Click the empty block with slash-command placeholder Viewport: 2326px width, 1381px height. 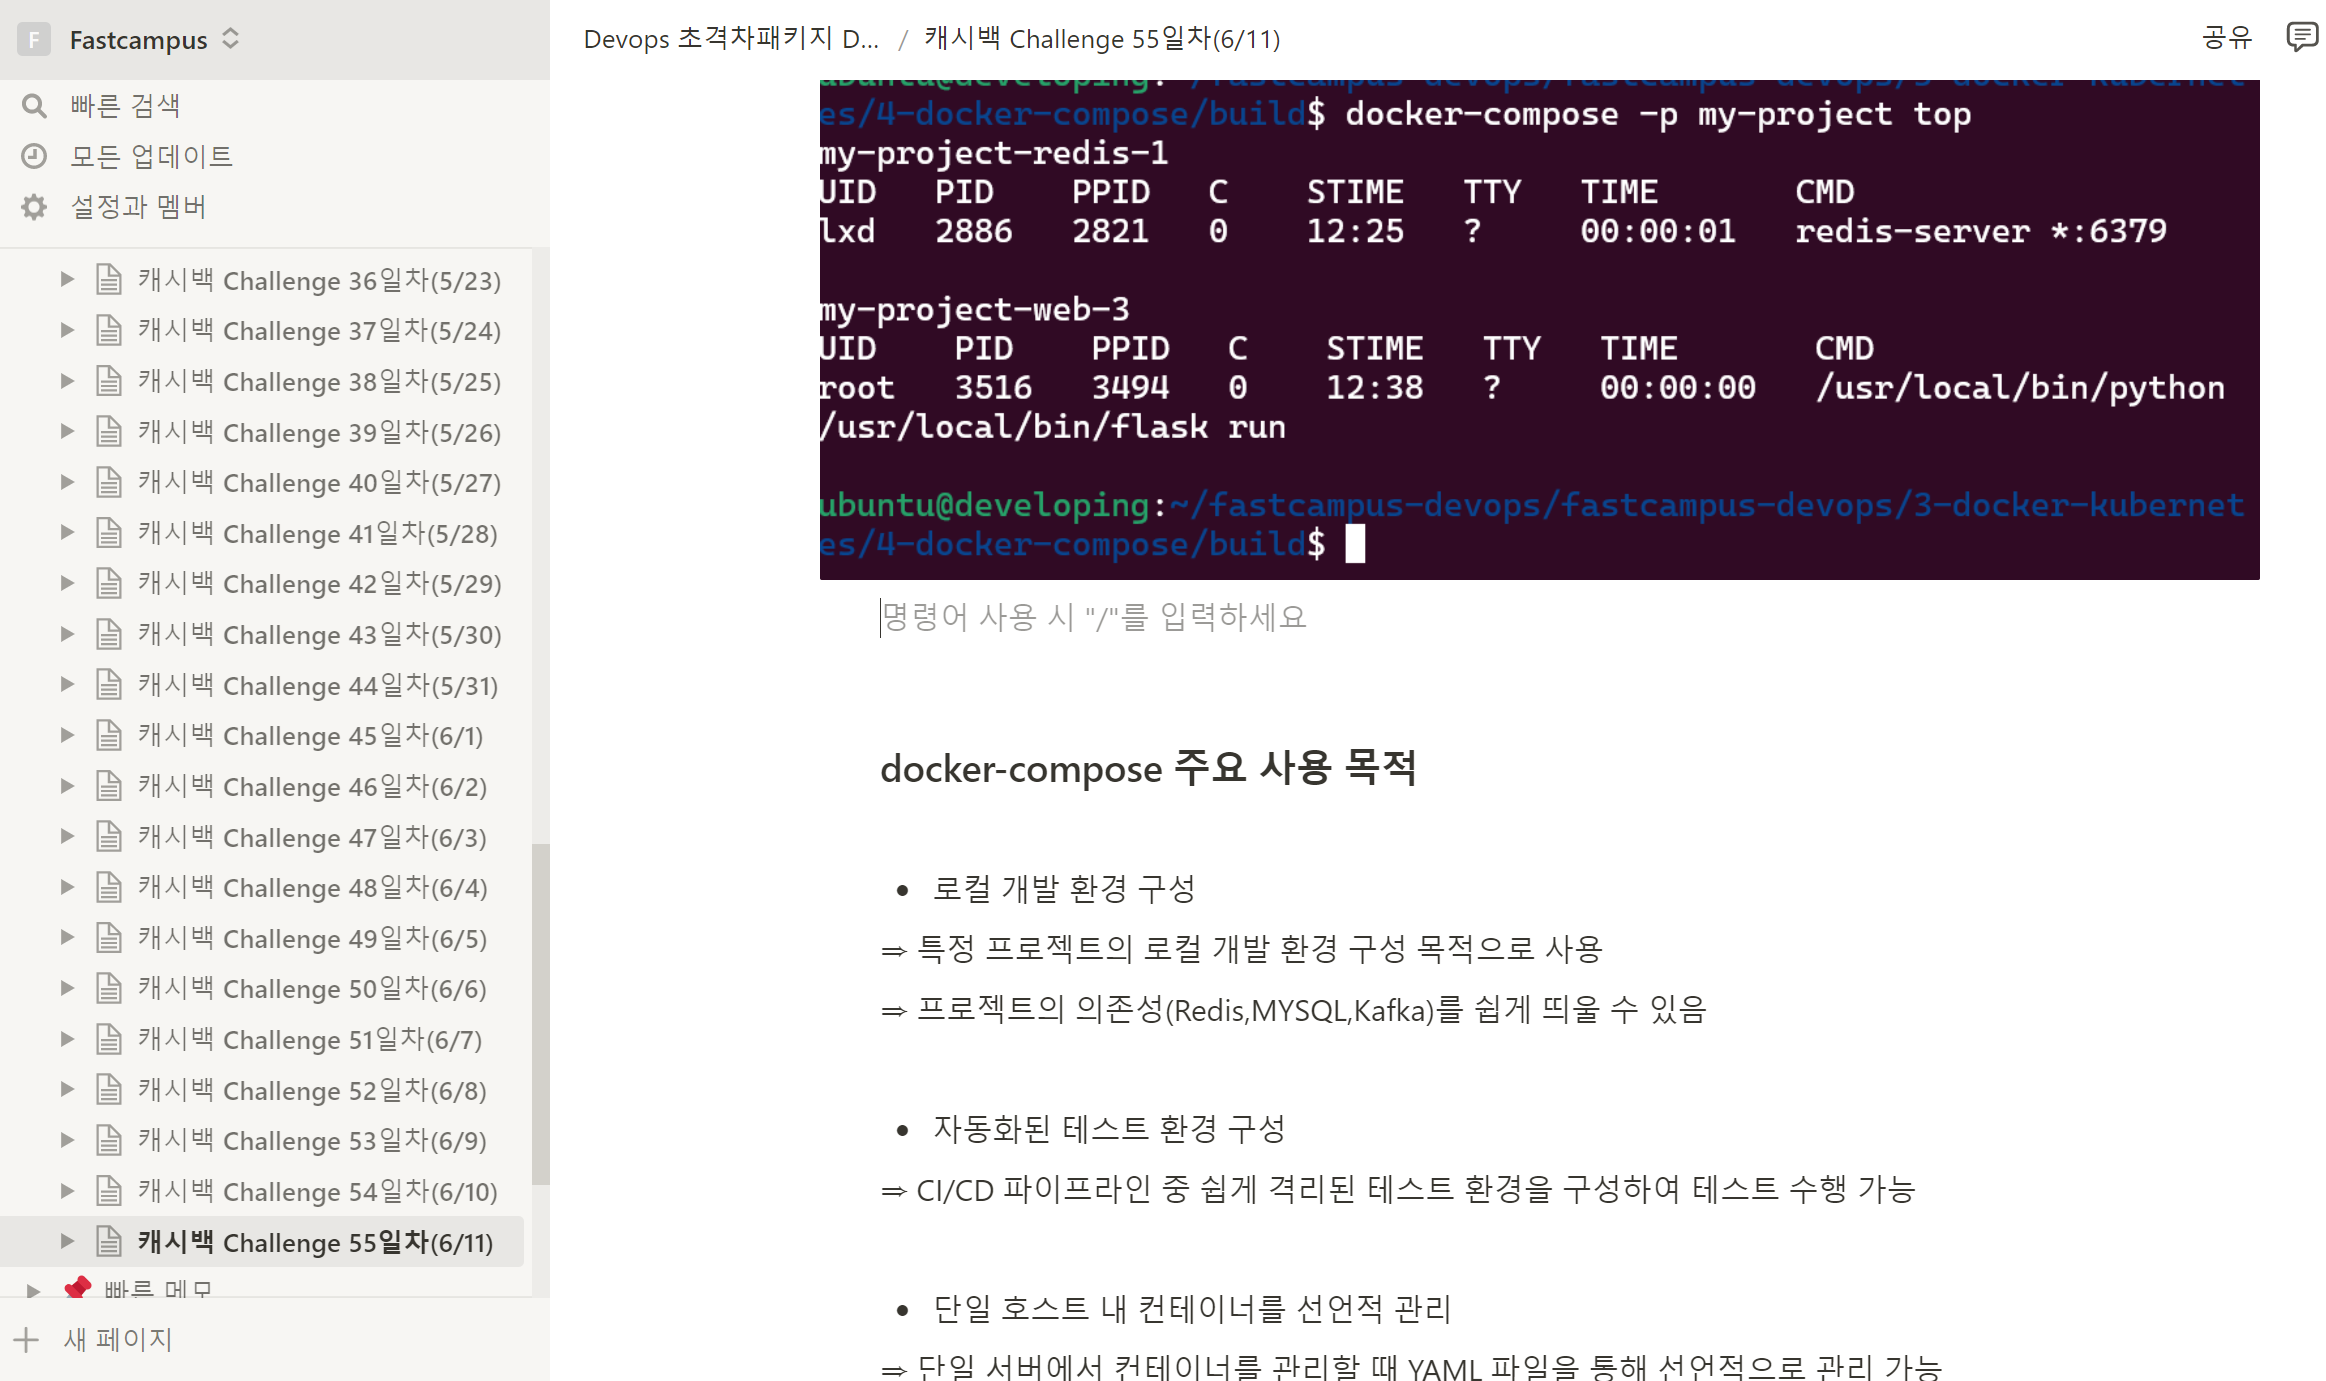point(1094,617)
